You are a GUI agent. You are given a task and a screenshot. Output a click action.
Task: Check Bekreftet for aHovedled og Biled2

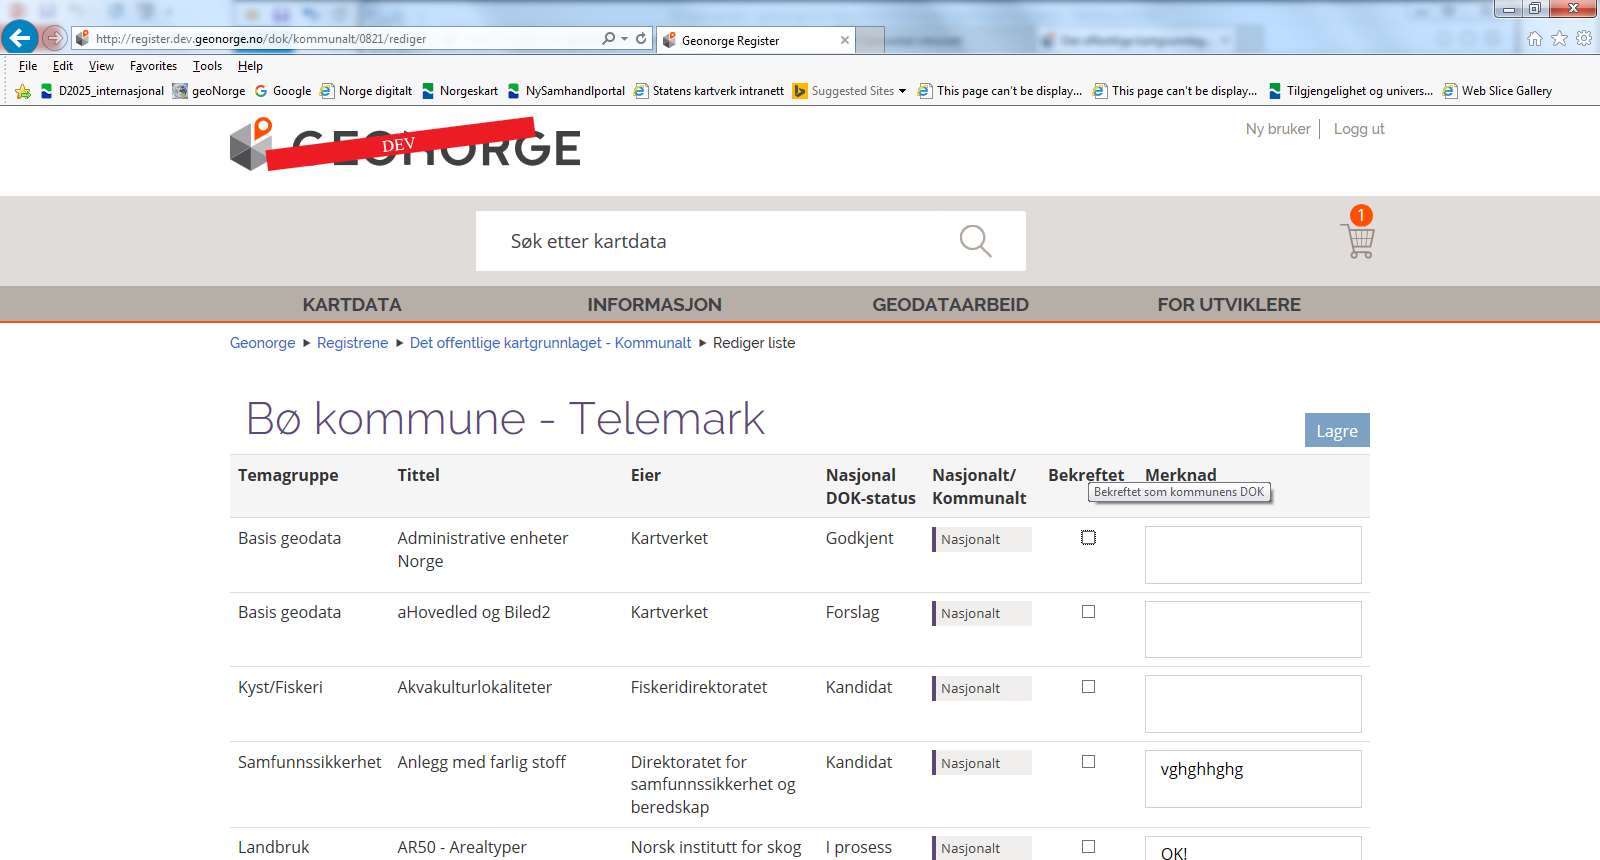click(1088, 612)
